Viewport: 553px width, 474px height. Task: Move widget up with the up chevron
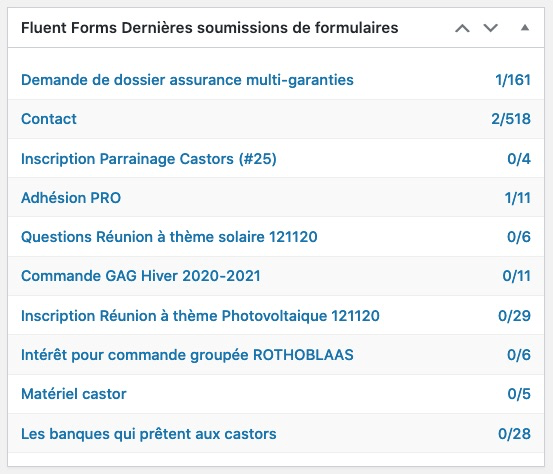pyautogui.click(x=462, y=28)
